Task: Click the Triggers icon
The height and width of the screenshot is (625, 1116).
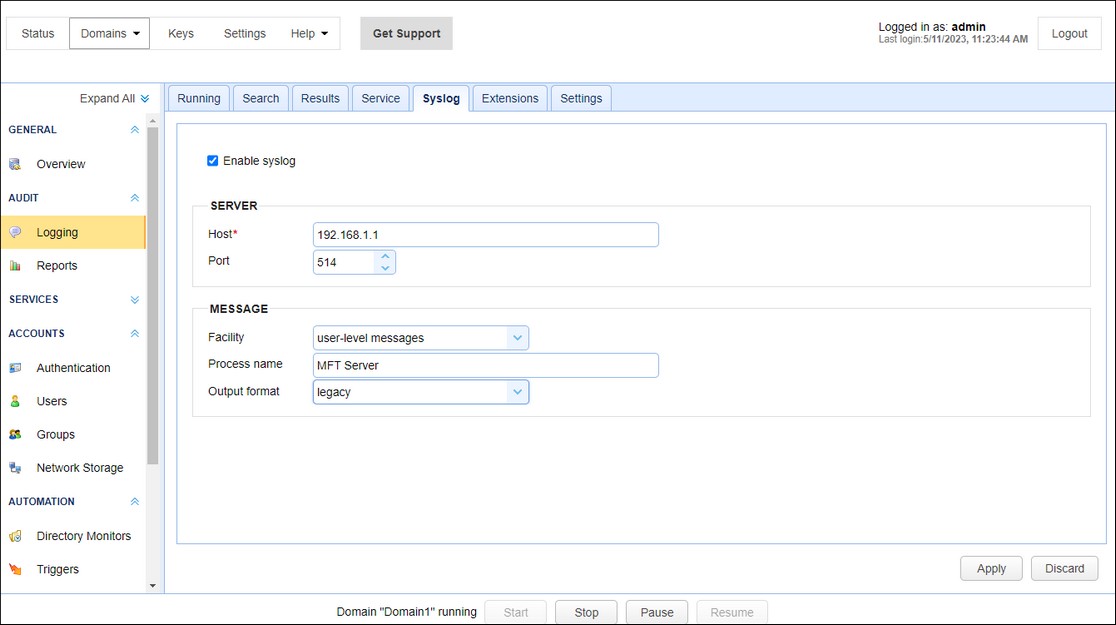Action: click(15, 569)
